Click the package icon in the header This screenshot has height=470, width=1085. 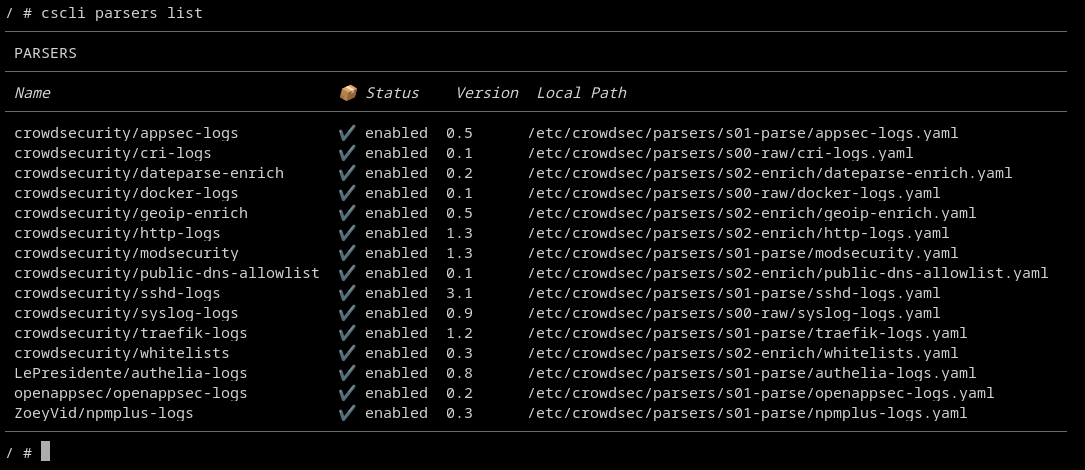point(348,93)
